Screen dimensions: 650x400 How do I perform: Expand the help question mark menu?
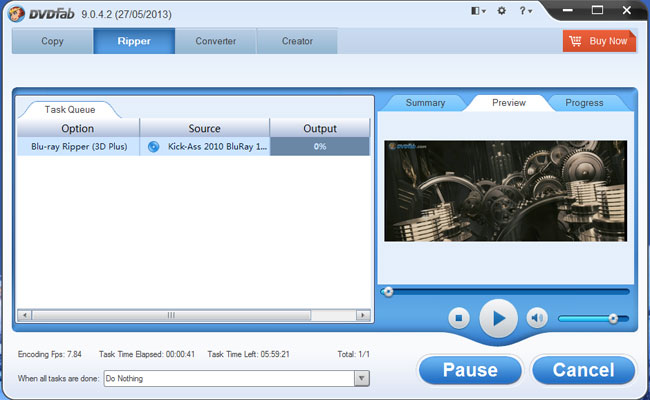pos(526,11)
